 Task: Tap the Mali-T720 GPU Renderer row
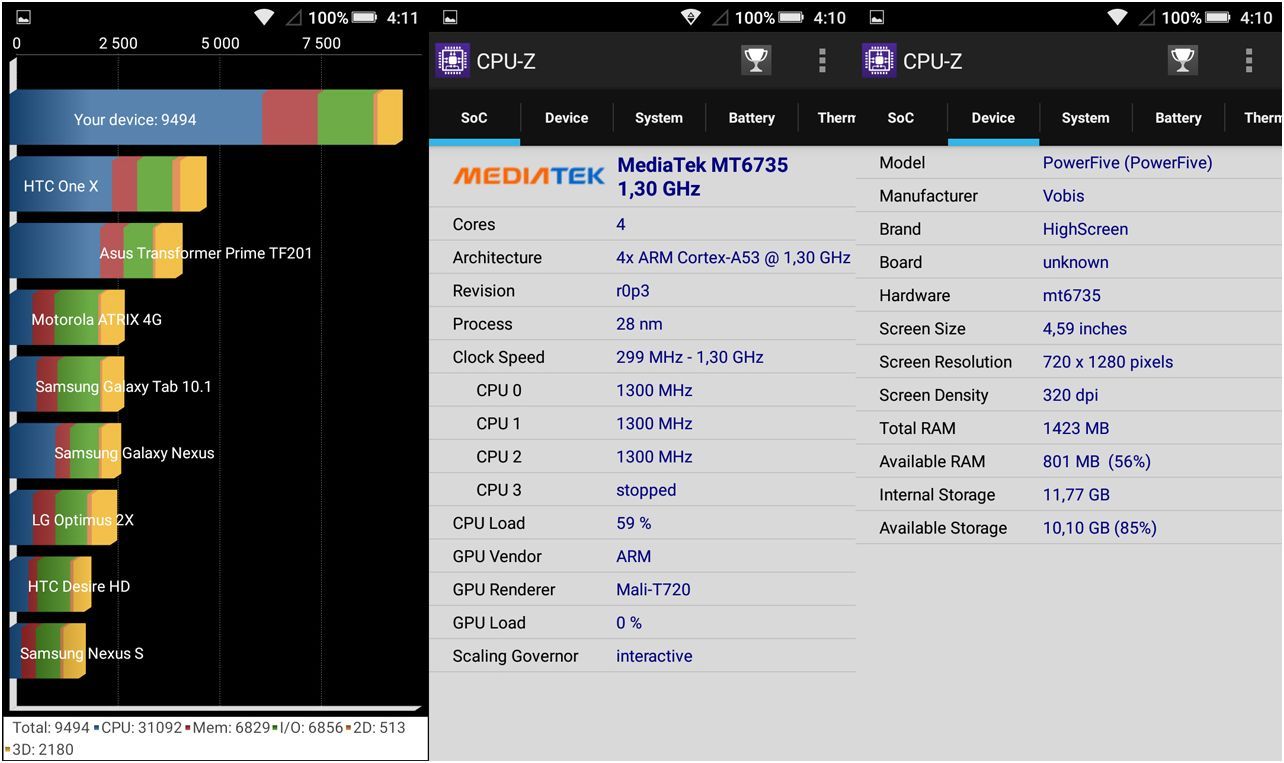pyautogui.click(x=642, y=589)
